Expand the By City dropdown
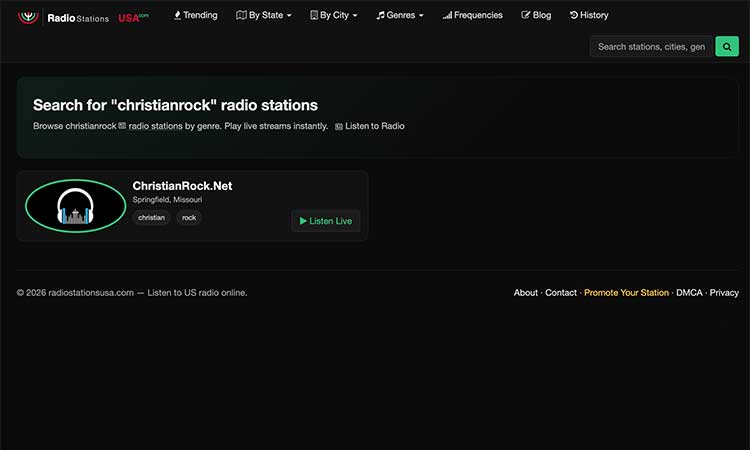Viewport: 750px width, 450px height. tap(333, 15)
